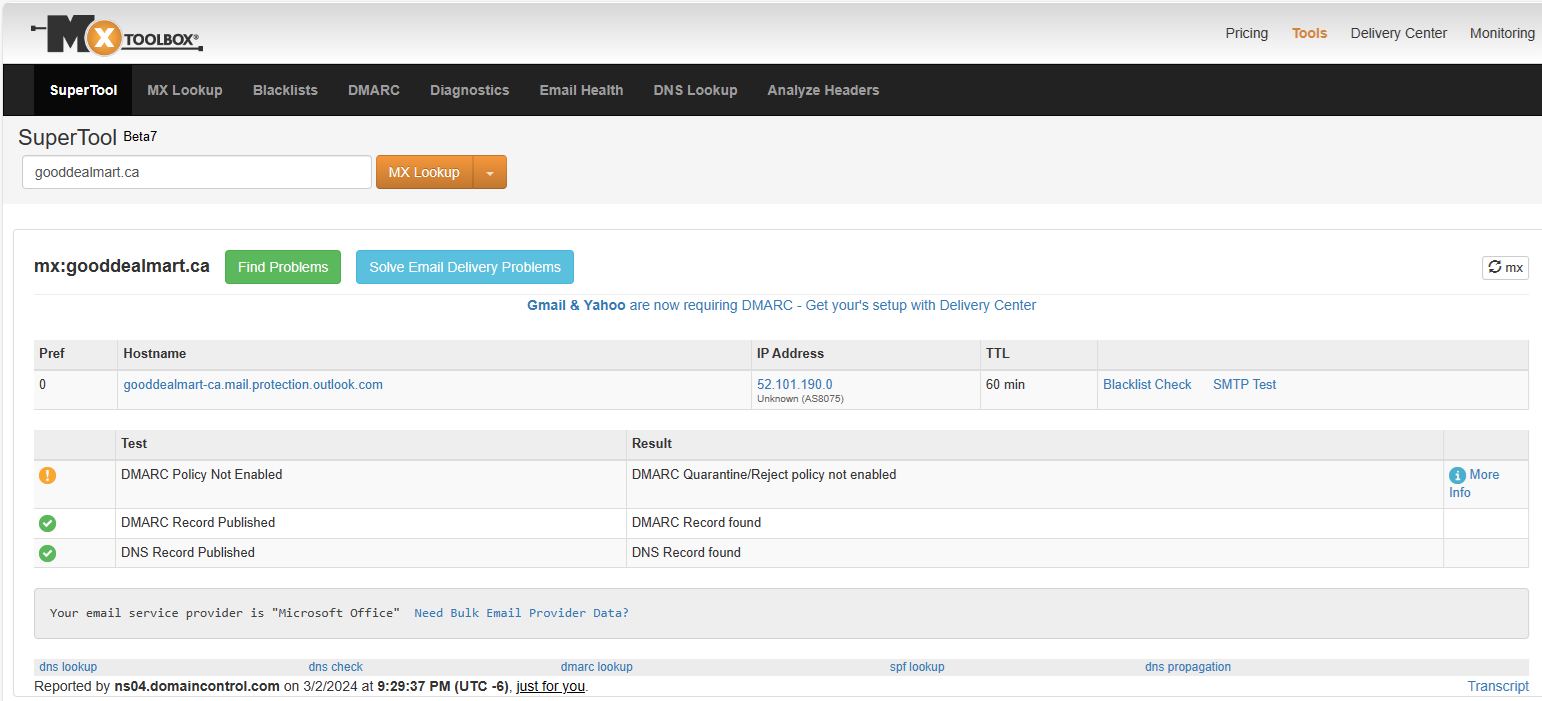Open the Delivery Center menu item
Image resolution: width=1542 pixels, height=701 pixels.
pos(1399,33)
